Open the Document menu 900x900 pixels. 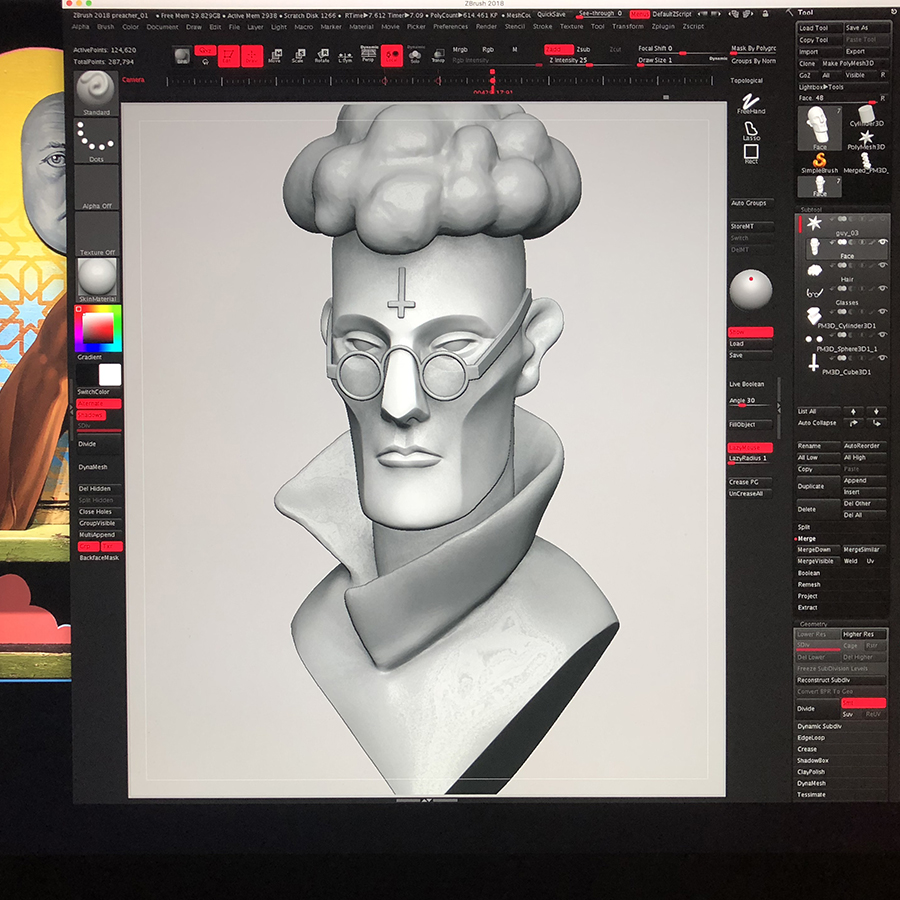click(x=162, y=26)
